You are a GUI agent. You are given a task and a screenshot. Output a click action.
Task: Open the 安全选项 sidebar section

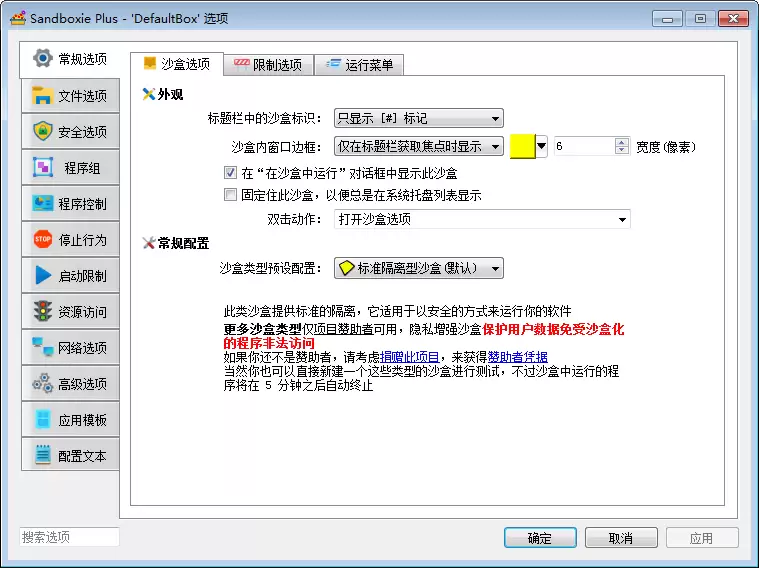tap(70, 131)
